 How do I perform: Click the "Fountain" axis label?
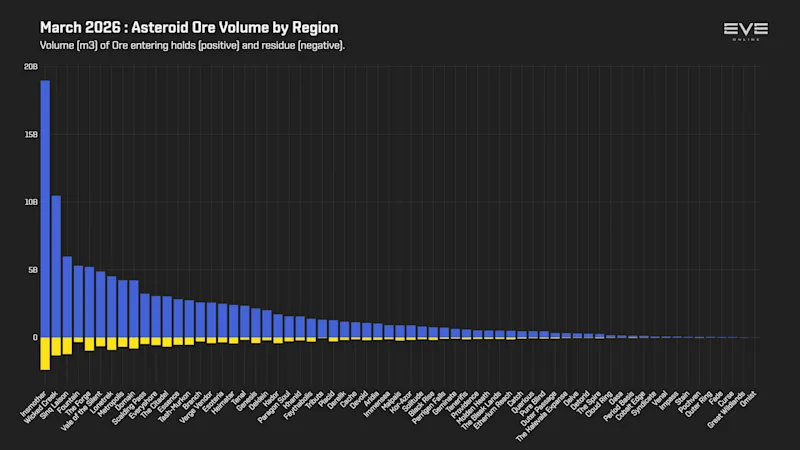[68, 403]
